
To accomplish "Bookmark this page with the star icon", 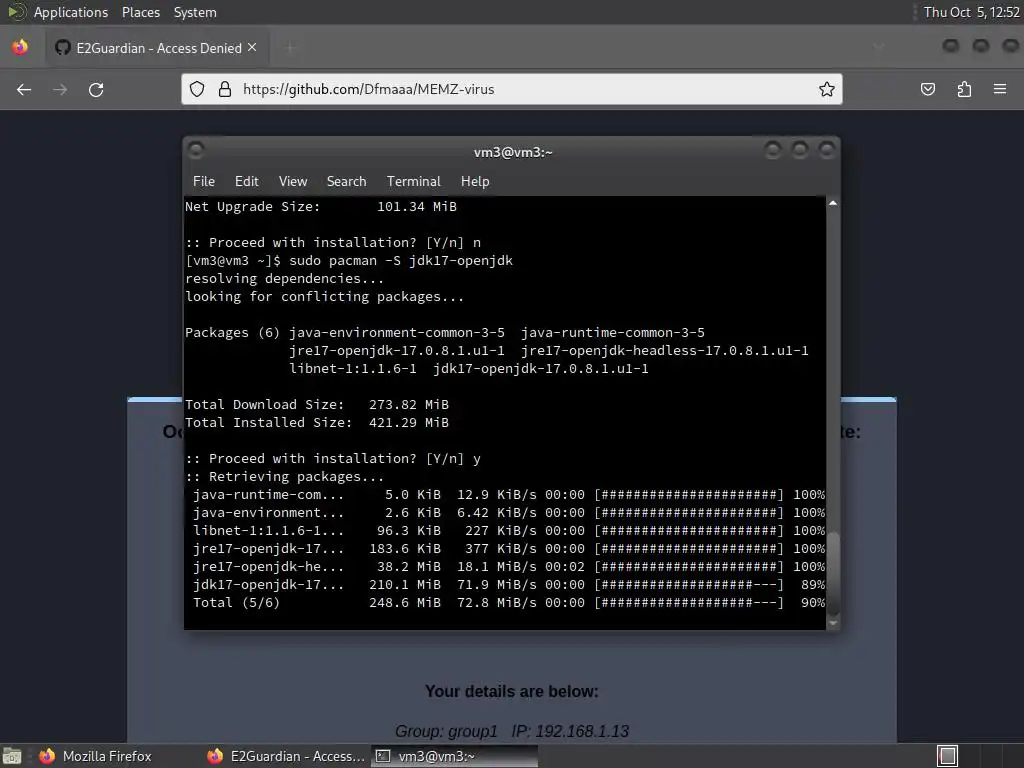I will coord(827,89).
